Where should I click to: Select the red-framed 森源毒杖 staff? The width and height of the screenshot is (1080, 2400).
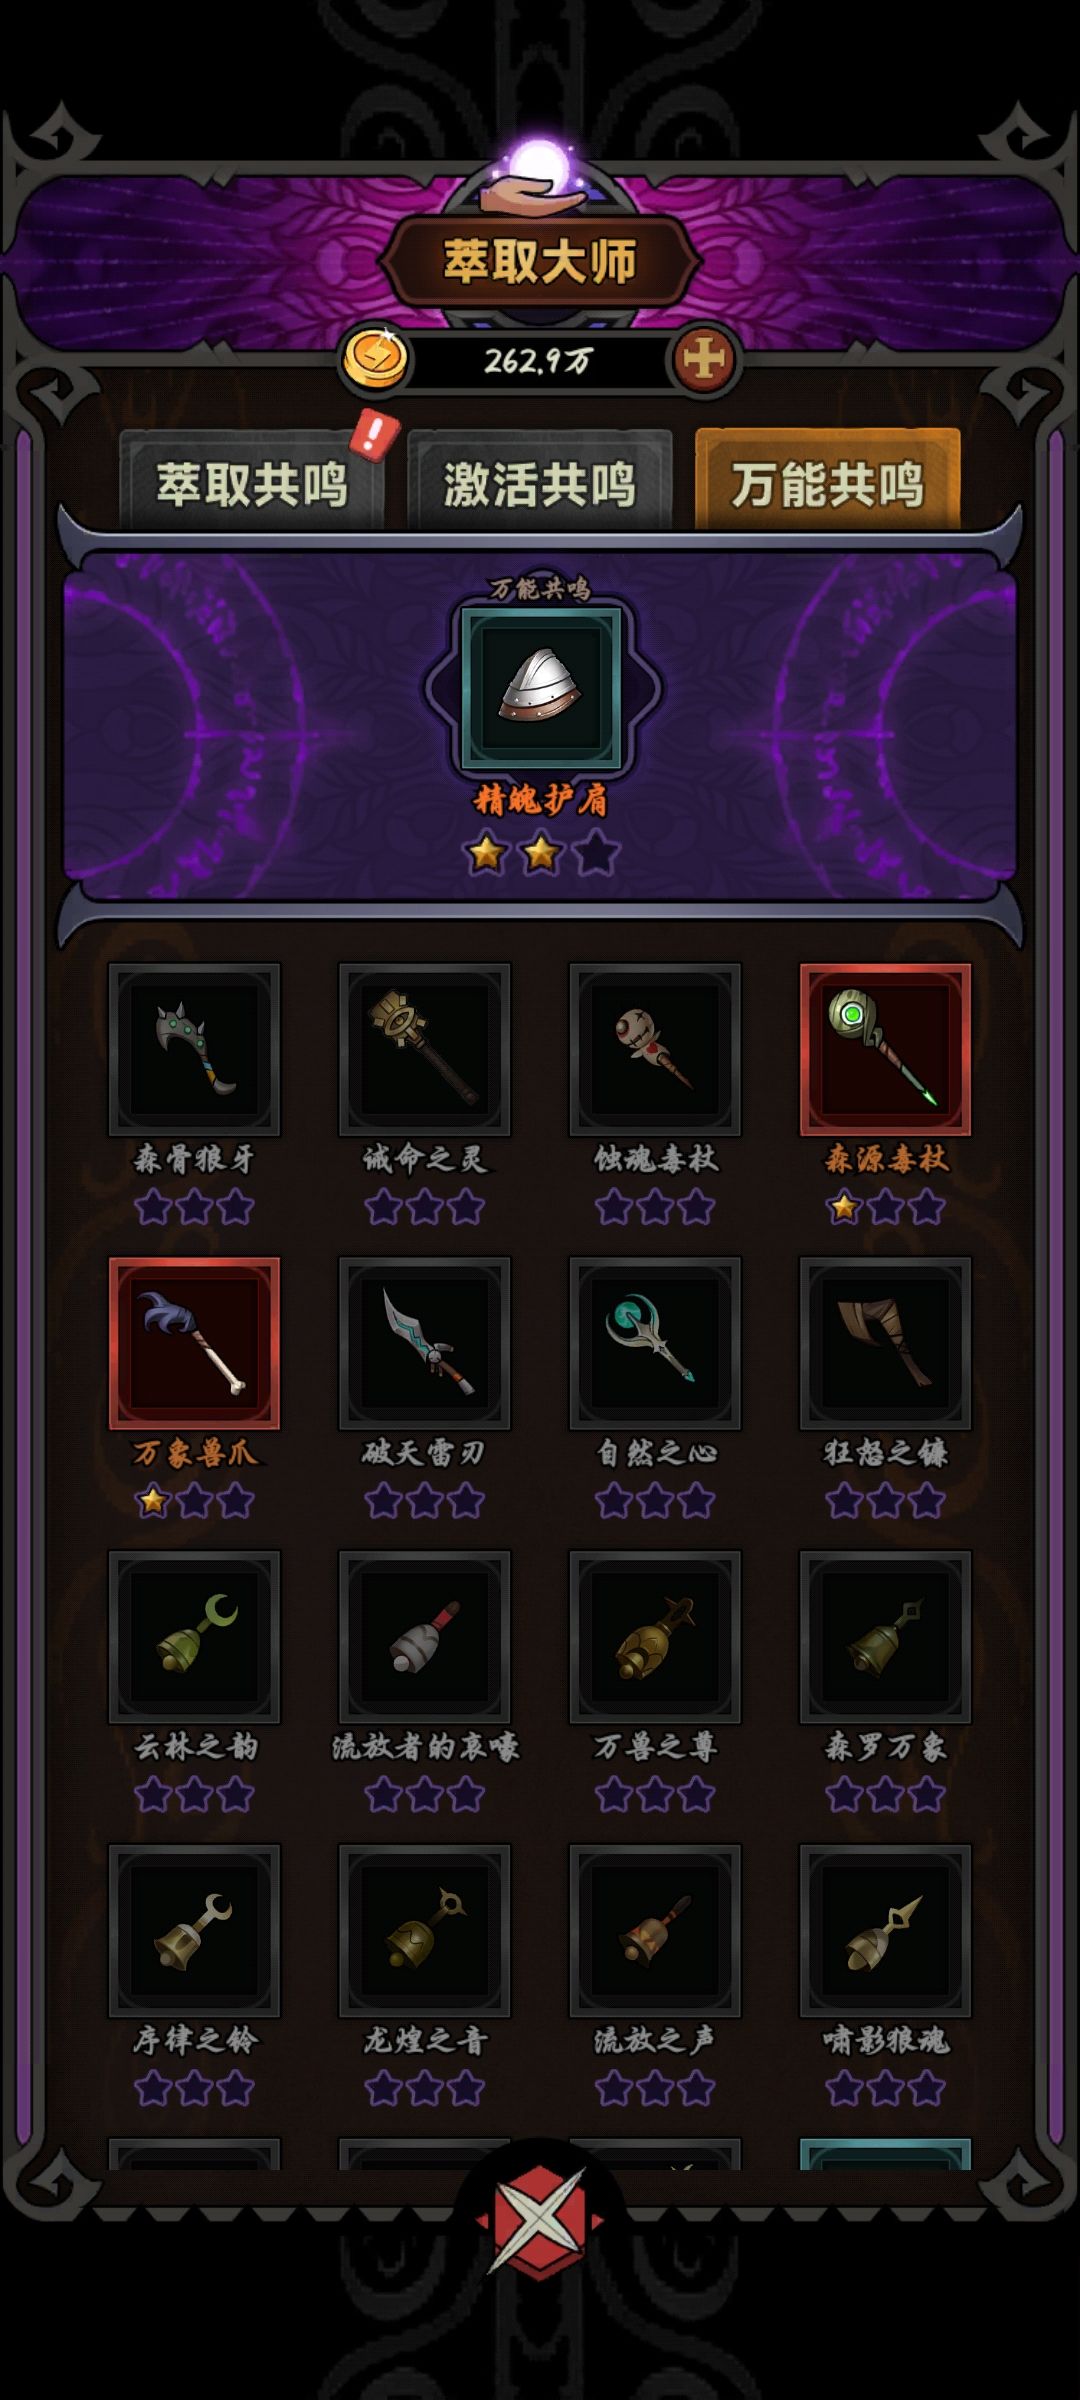point(885,1049)
